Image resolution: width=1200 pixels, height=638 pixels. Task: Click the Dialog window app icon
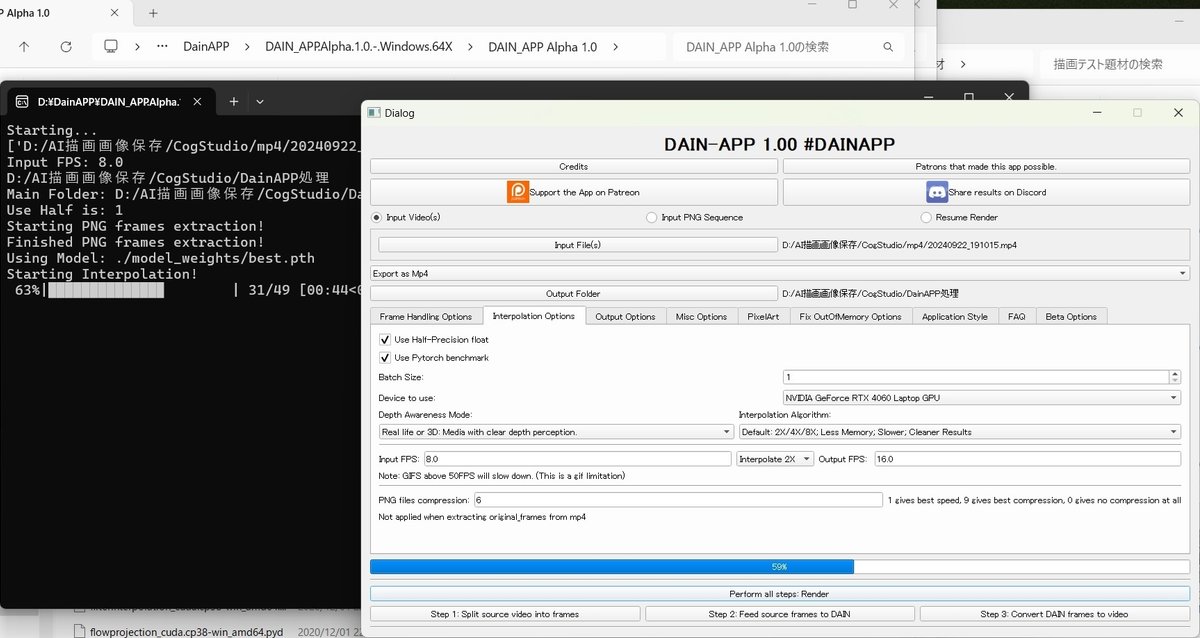click(374, 113)
